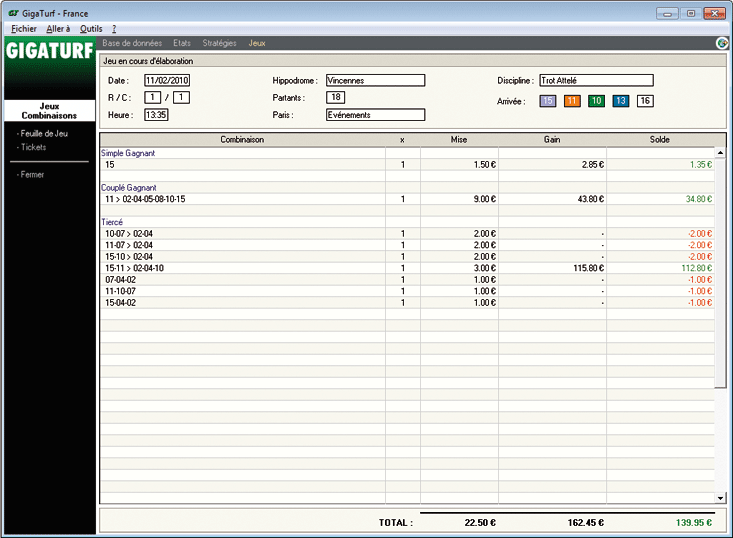Click blue arrivée swatch 13
The image size is (733, 538).
coord(621,101)
